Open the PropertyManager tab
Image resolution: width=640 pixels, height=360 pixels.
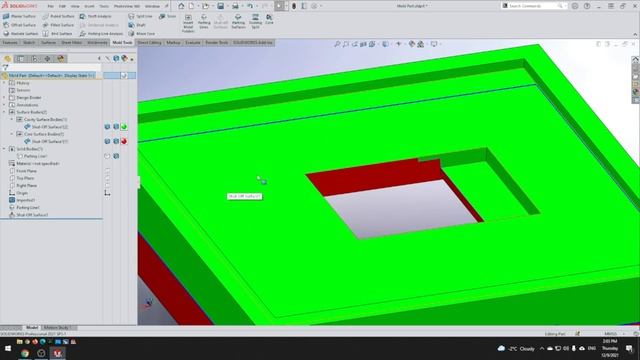20,58
